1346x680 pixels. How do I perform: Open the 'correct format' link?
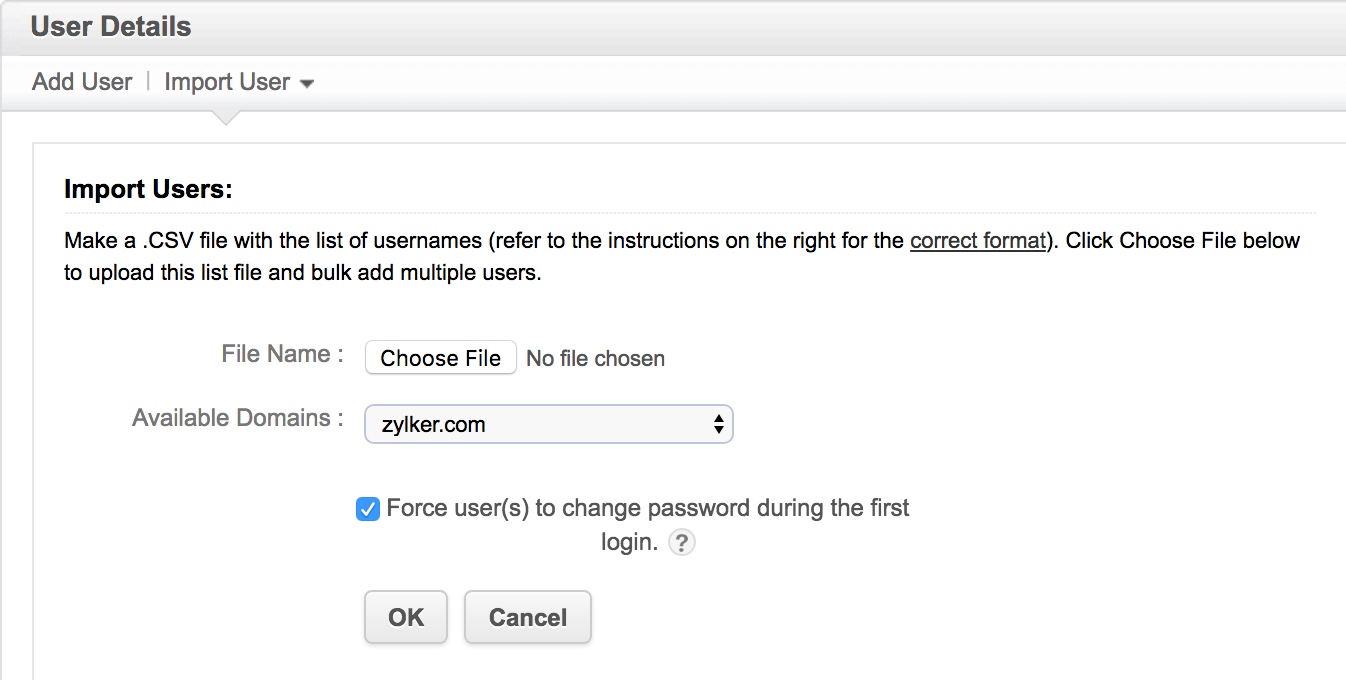tap(977, 241)
